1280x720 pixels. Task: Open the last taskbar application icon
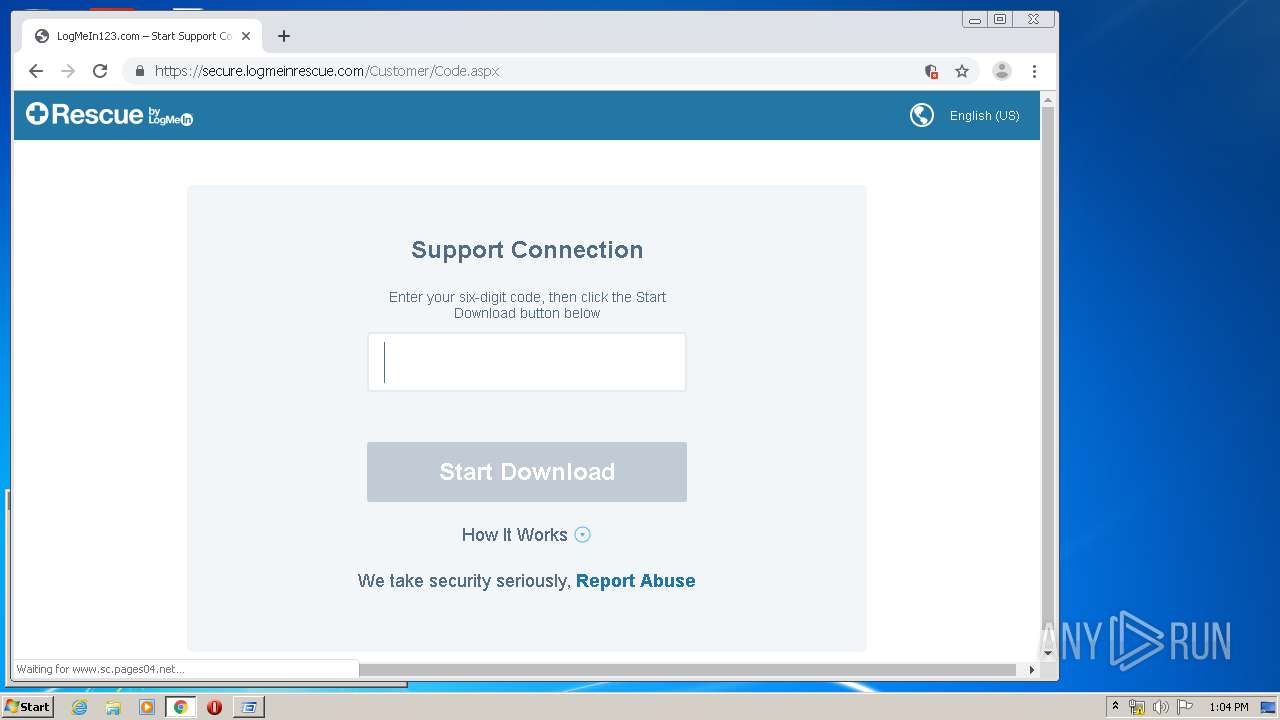pyautogui.click(x=248, y=707)
